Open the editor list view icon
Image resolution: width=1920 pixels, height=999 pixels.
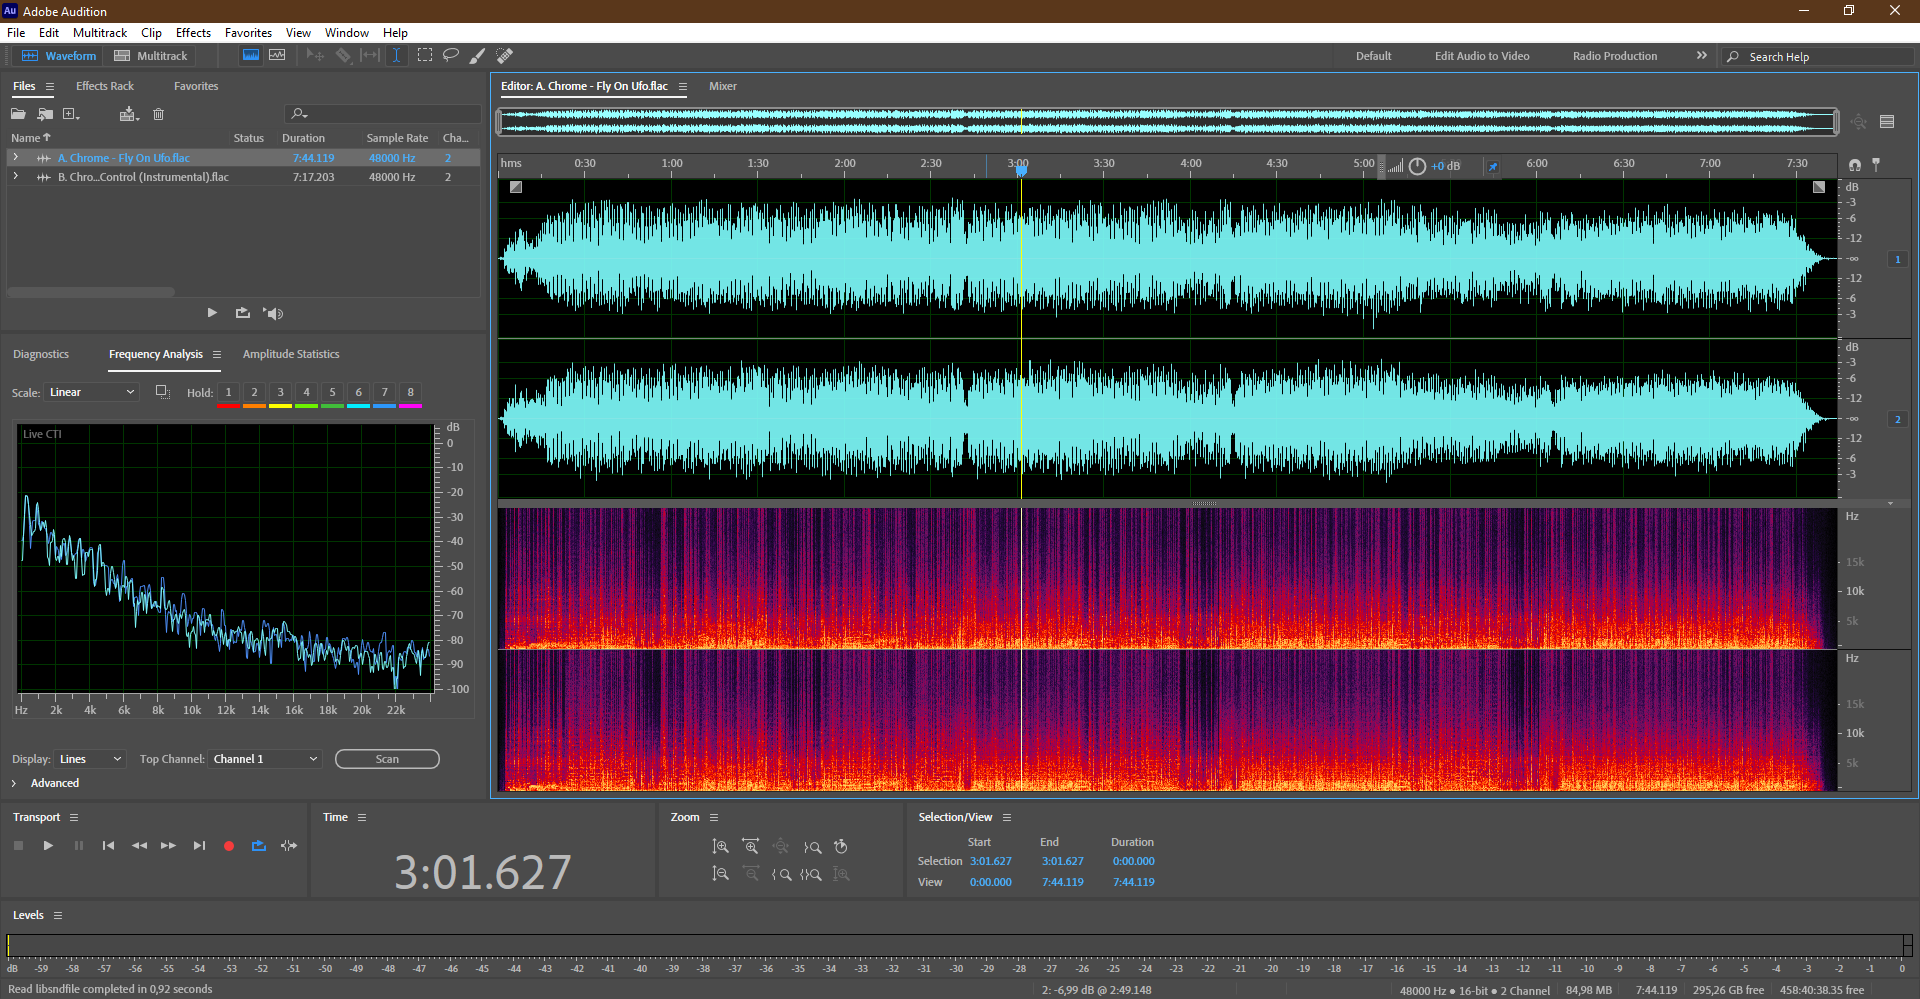1887,122
